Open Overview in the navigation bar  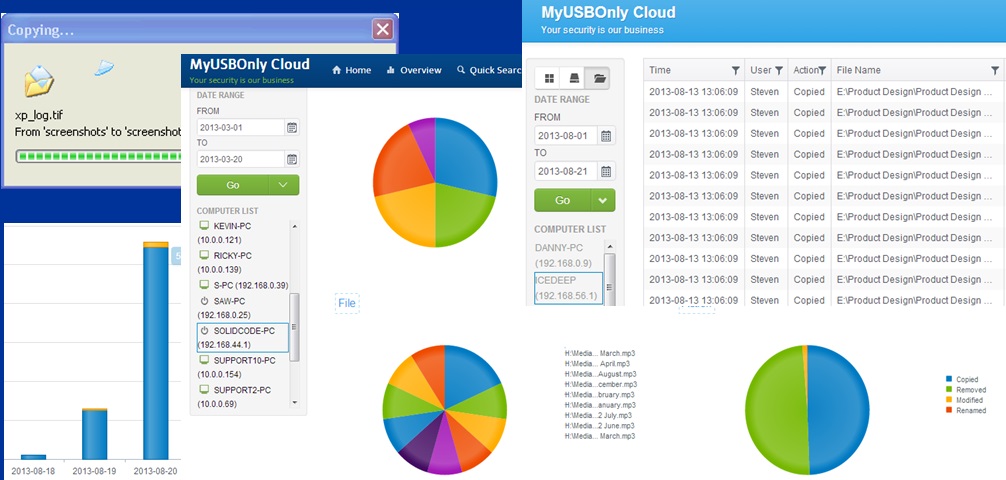pos(414,71)
